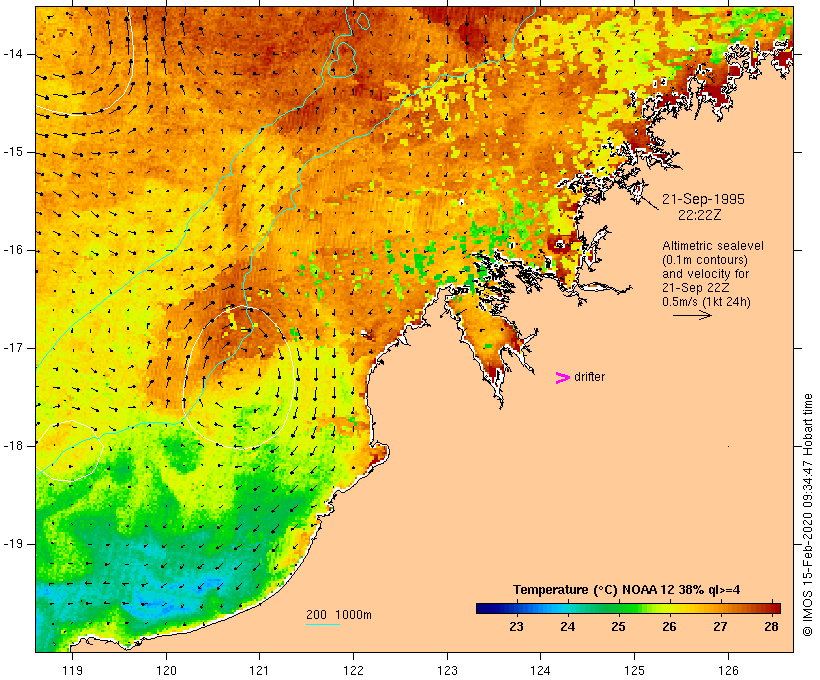Click the cyan isobath legend line sample
This screenshot has width=820, height=680.
323,624
